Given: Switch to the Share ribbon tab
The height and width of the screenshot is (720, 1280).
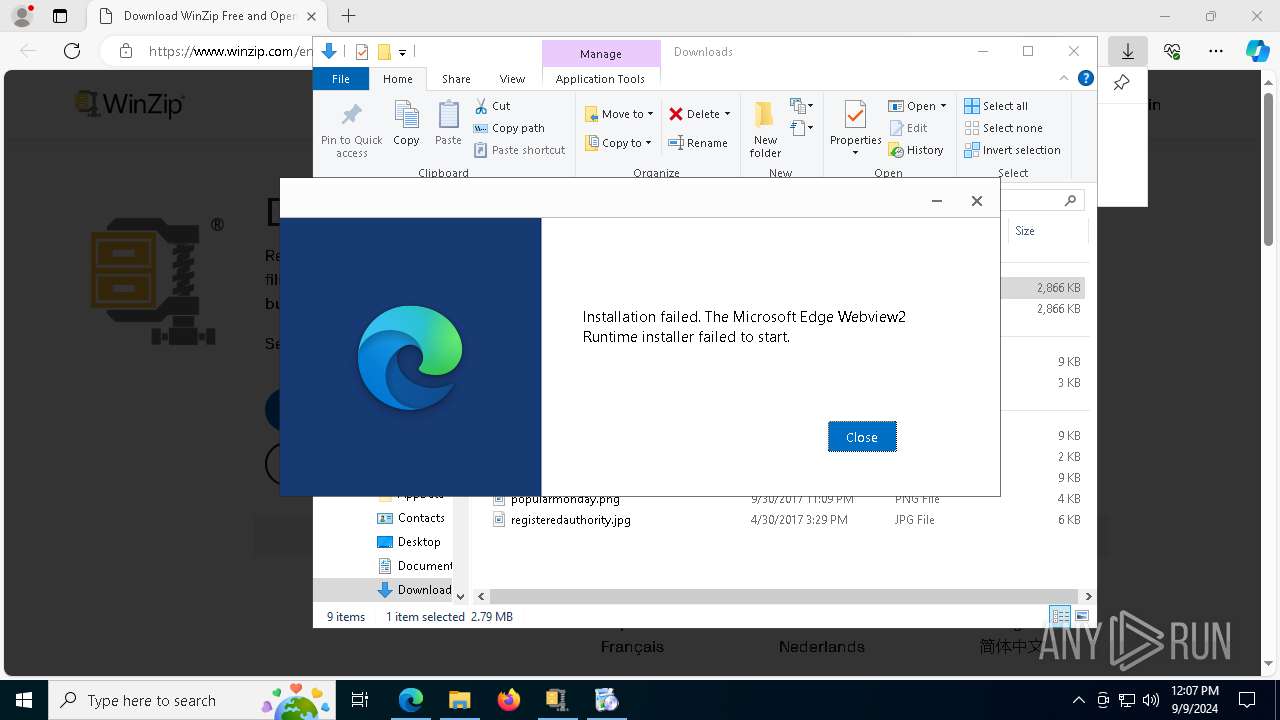Looking at the screenshot, I should (x=456, y=79).
